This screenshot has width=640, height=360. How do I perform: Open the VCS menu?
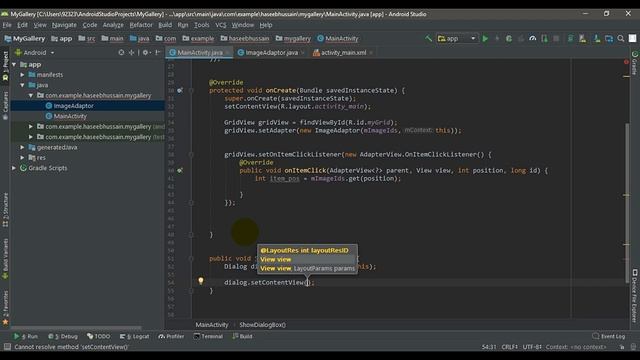tap(220, 25)
